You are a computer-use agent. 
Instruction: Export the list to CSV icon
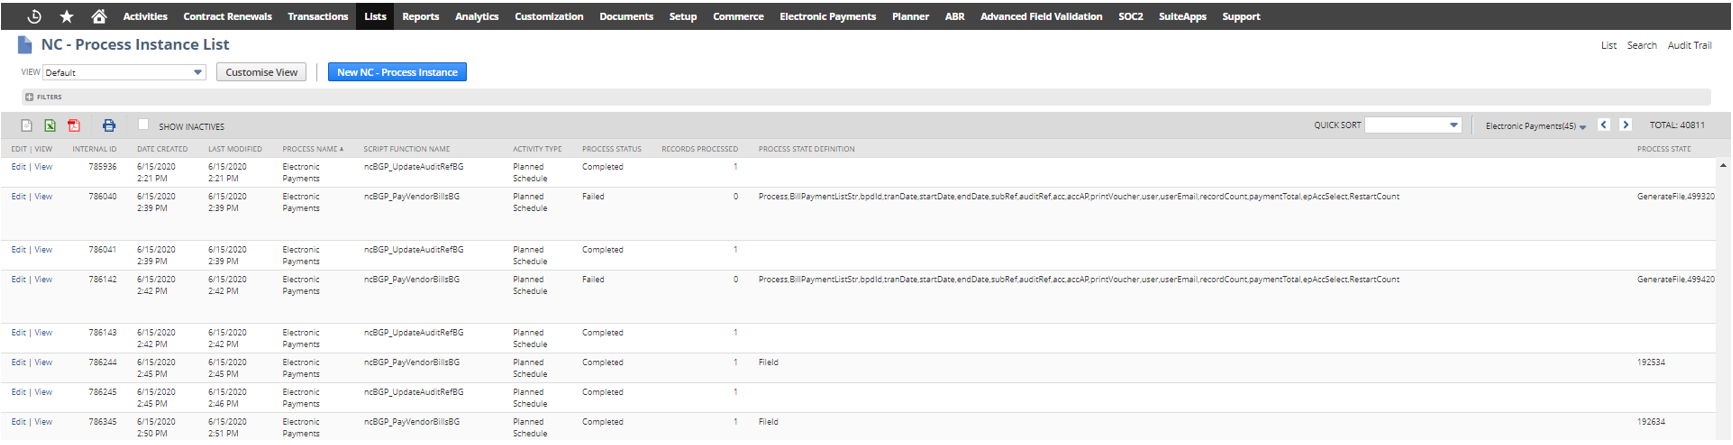(27, 126)
